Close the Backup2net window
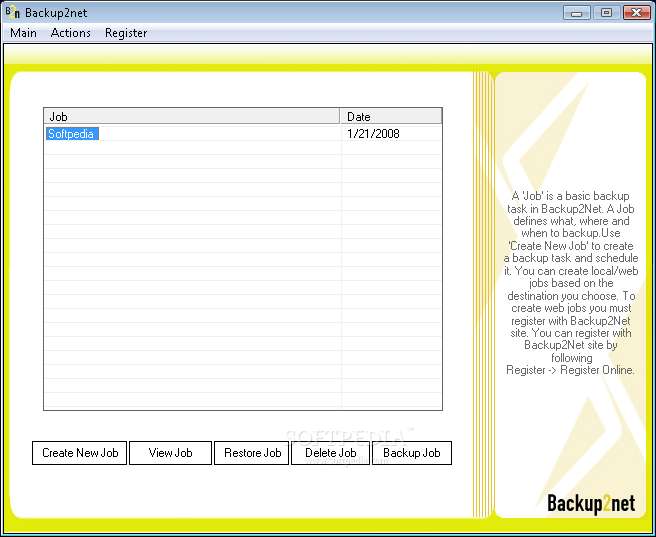Image resolution: width=656 pixels, height=537 pixels. (x=636, y=13)
